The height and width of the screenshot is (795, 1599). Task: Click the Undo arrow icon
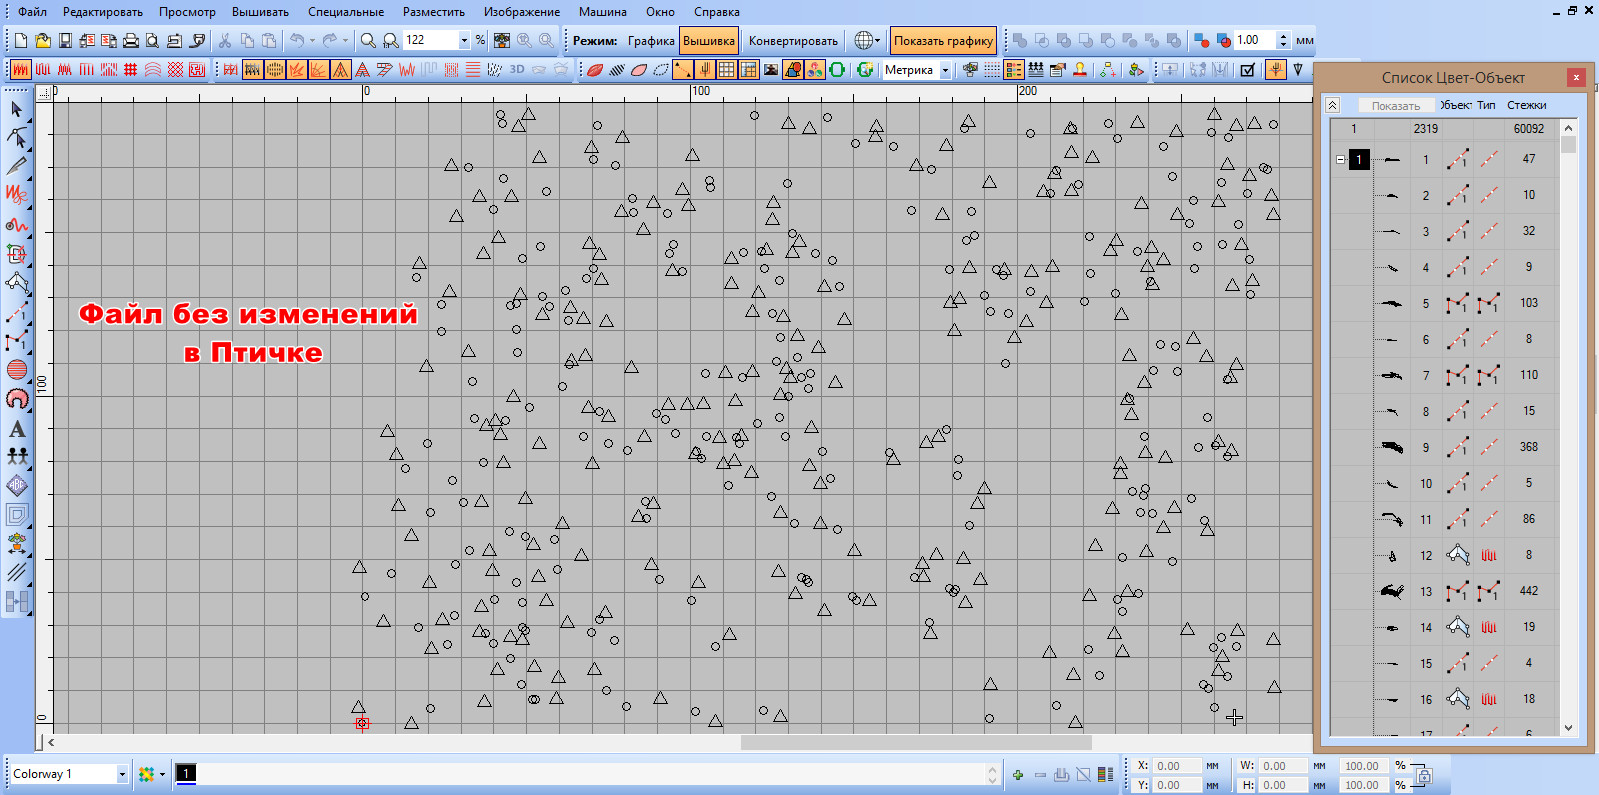coord(296,41)
